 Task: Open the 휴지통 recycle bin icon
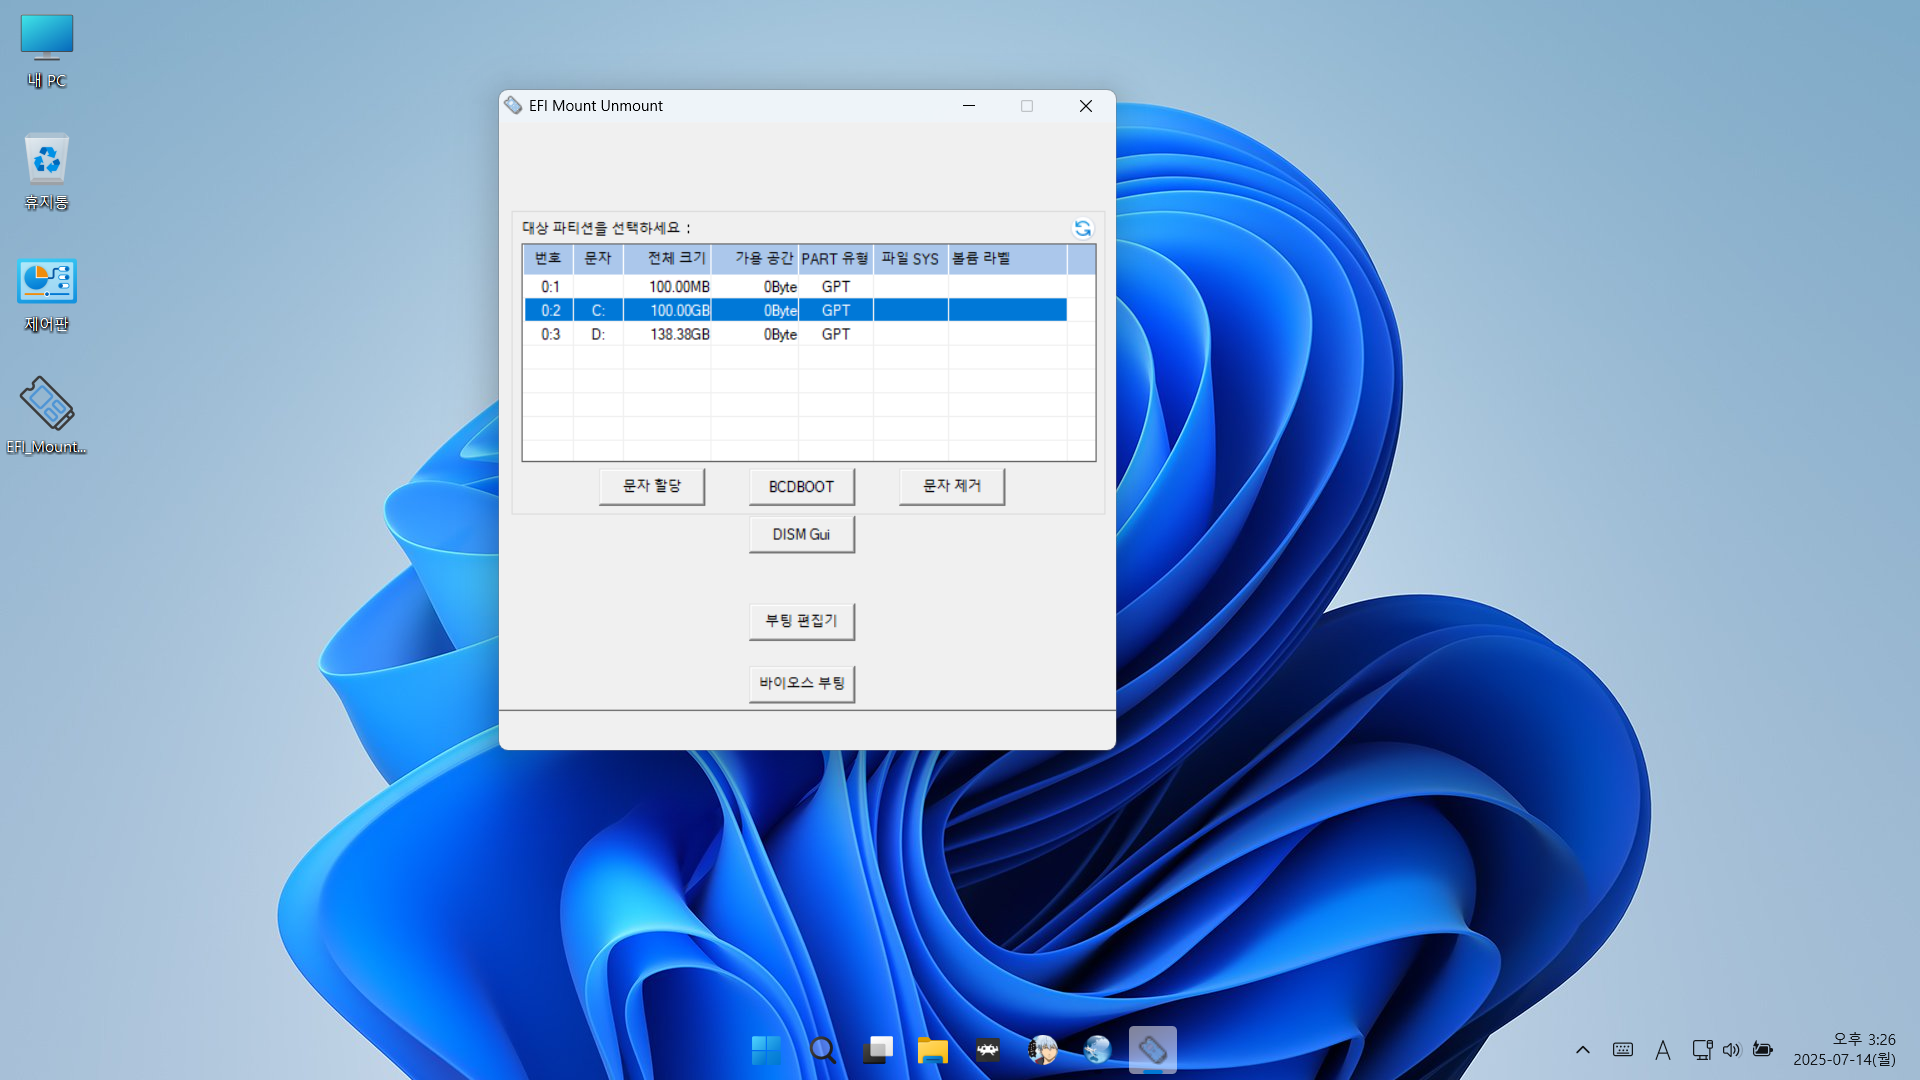click(46, 170)
